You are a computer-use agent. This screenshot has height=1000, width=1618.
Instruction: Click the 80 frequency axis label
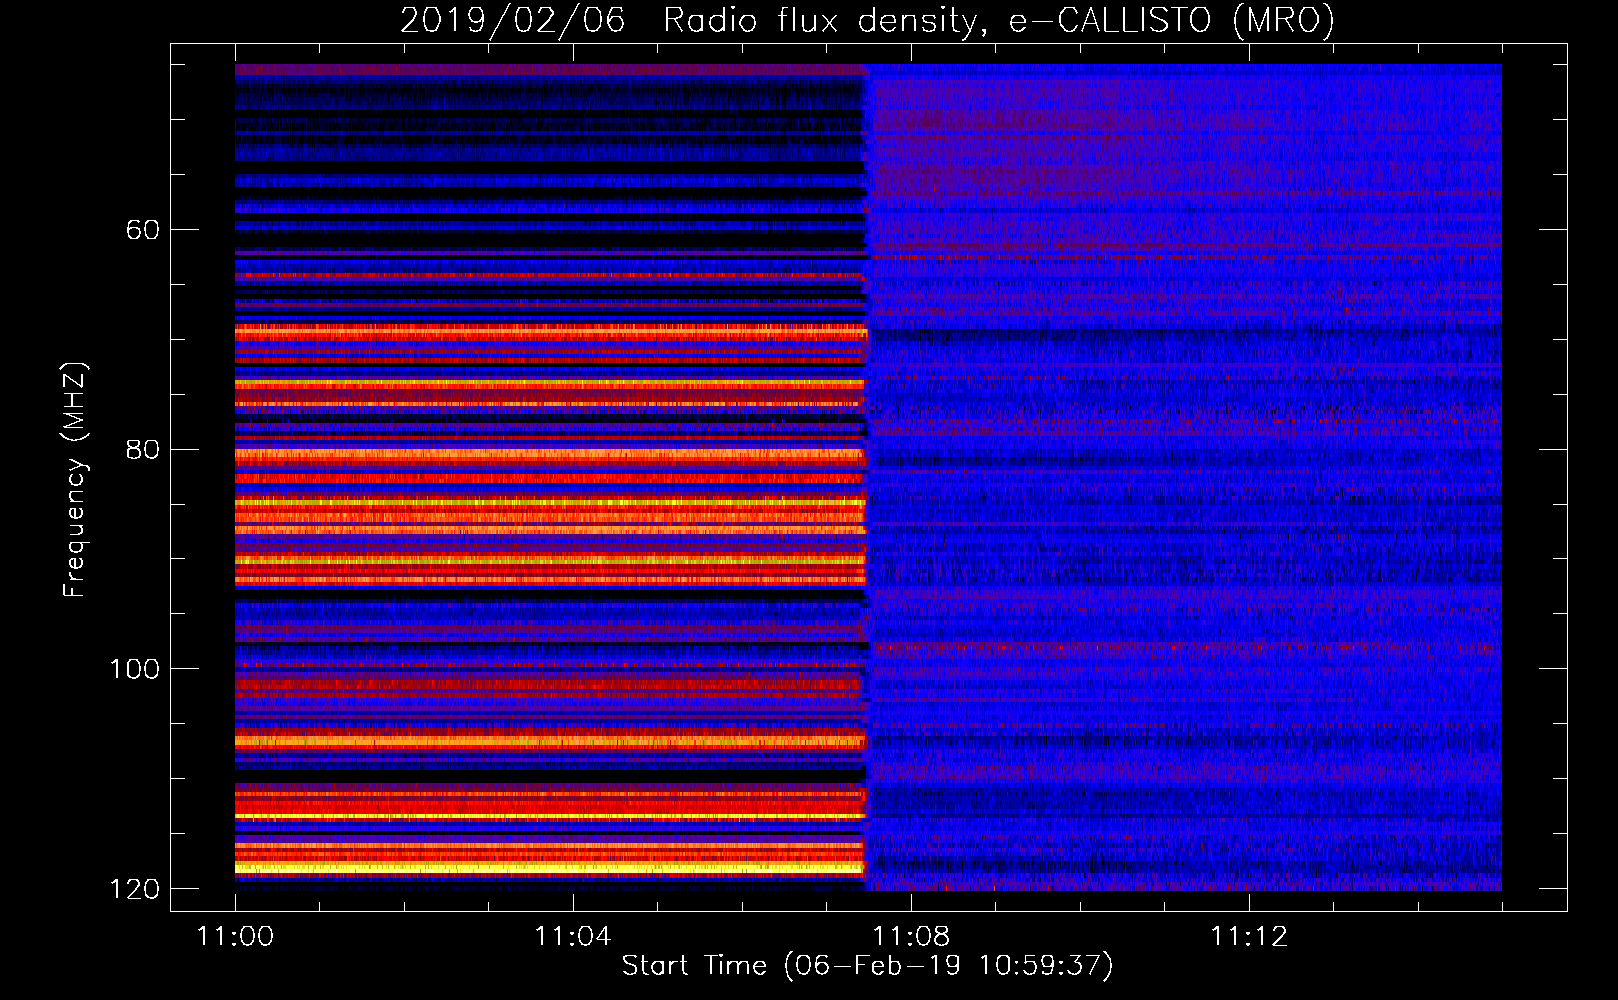[143, 450]
